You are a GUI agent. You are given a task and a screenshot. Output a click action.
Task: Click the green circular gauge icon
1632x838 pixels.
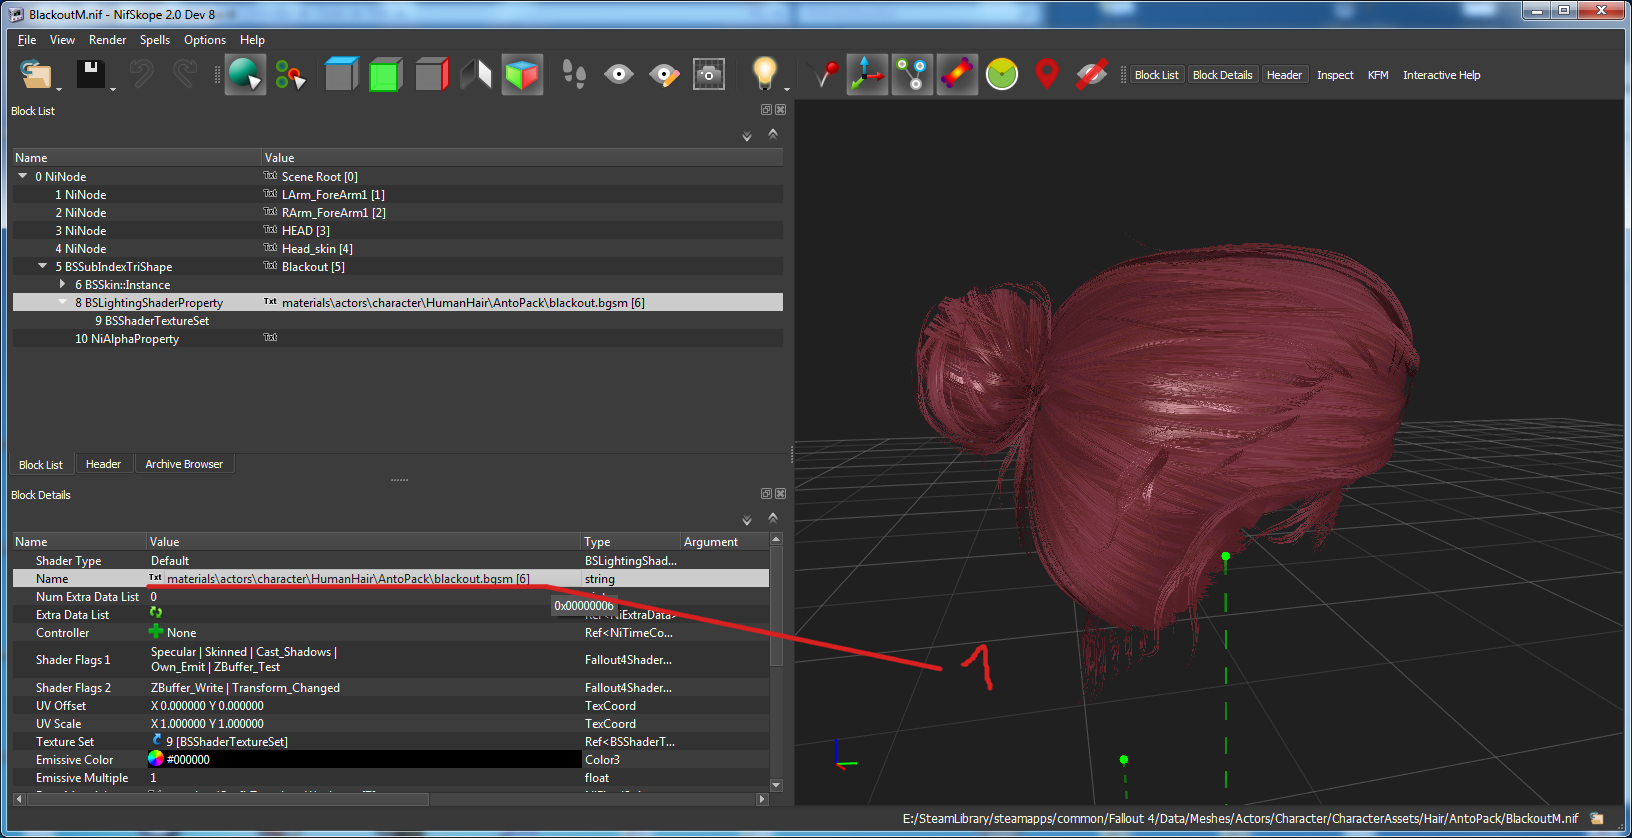click(x=1002, y=75)
